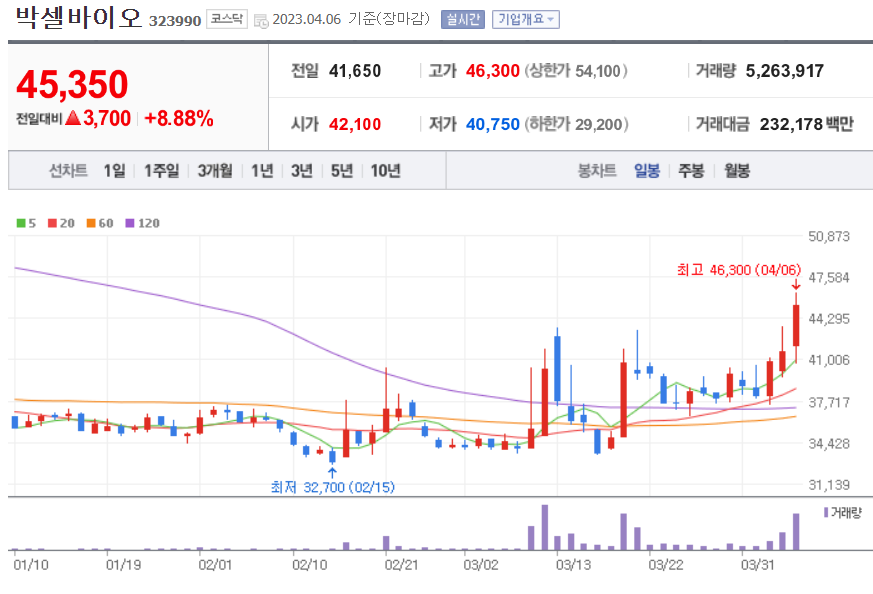Viewport: 873px width, 594px height.
Task: Switch to the 주봉 weekly candle chart
Action: tap(691, 170)
